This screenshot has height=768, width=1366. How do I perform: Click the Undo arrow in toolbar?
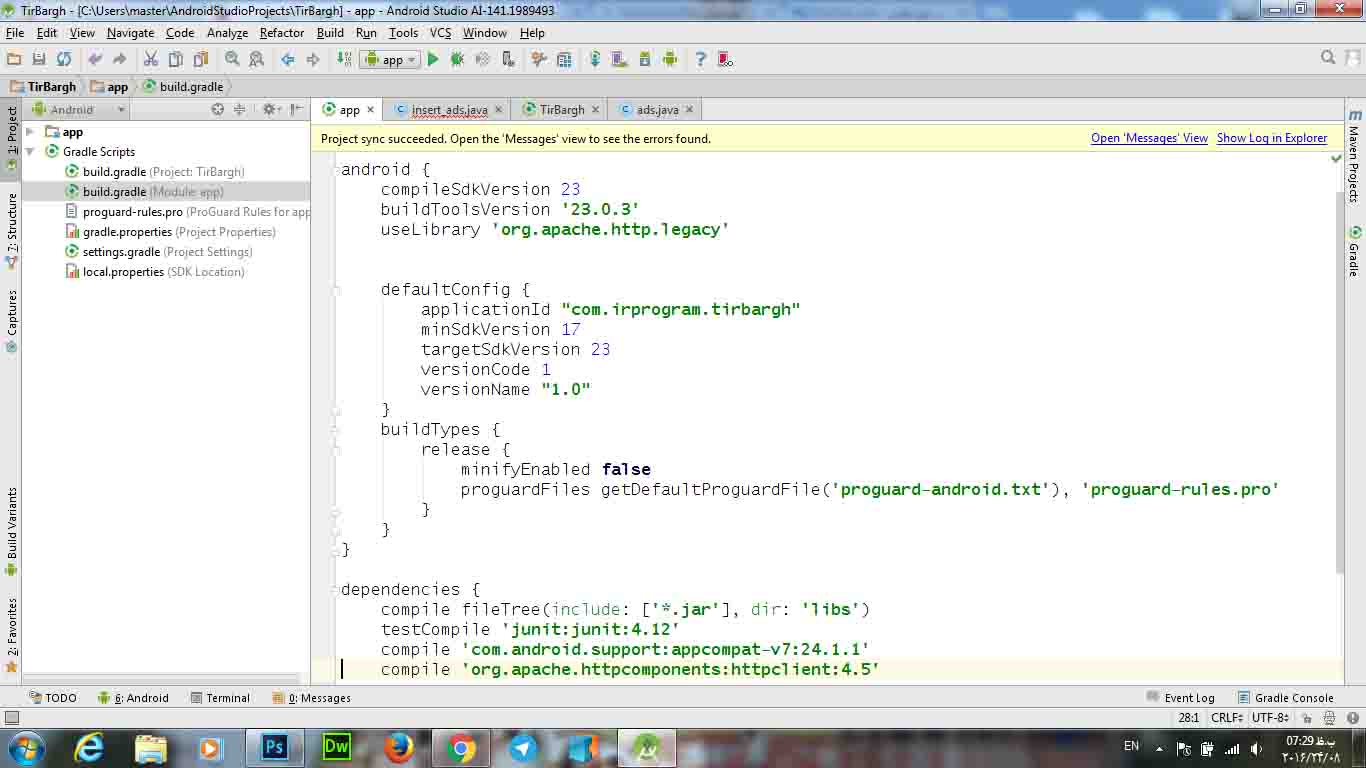95,59
